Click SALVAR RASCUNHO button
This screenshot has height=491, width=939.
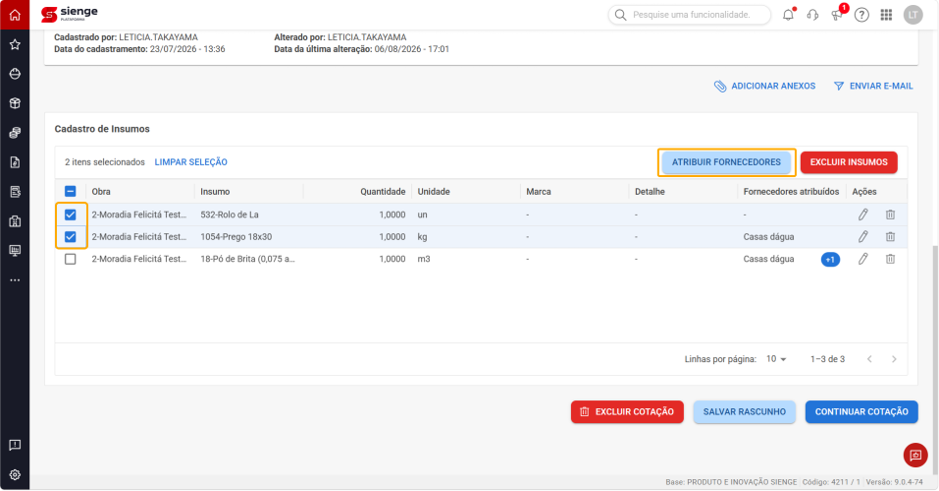744,412
